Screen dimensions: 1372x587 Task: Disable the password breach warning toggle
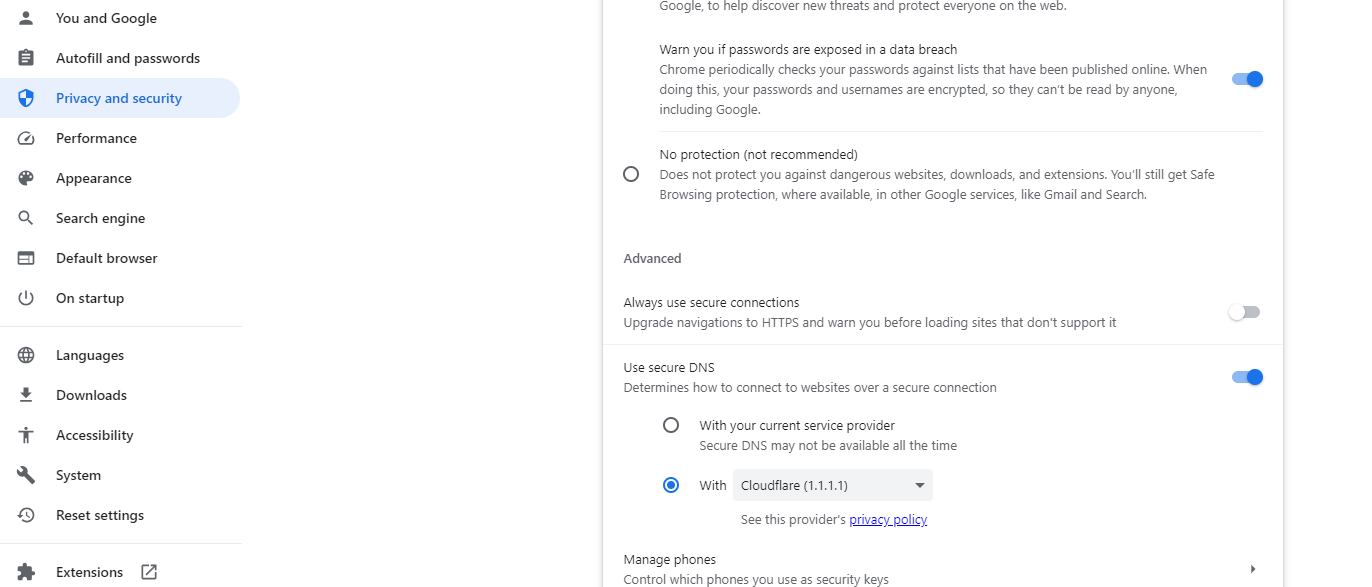(x=1247, y=78)
